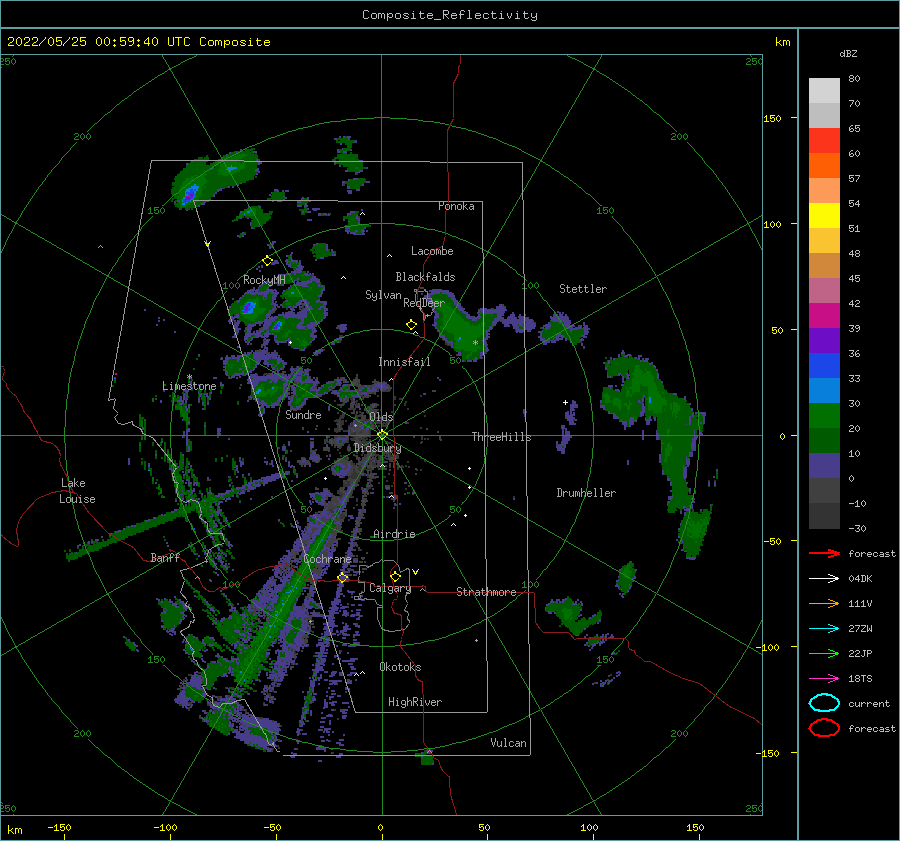Screen dimensions: 900x841
Task: Click the orange 111V arrow icon
Action: coord(824,603)
